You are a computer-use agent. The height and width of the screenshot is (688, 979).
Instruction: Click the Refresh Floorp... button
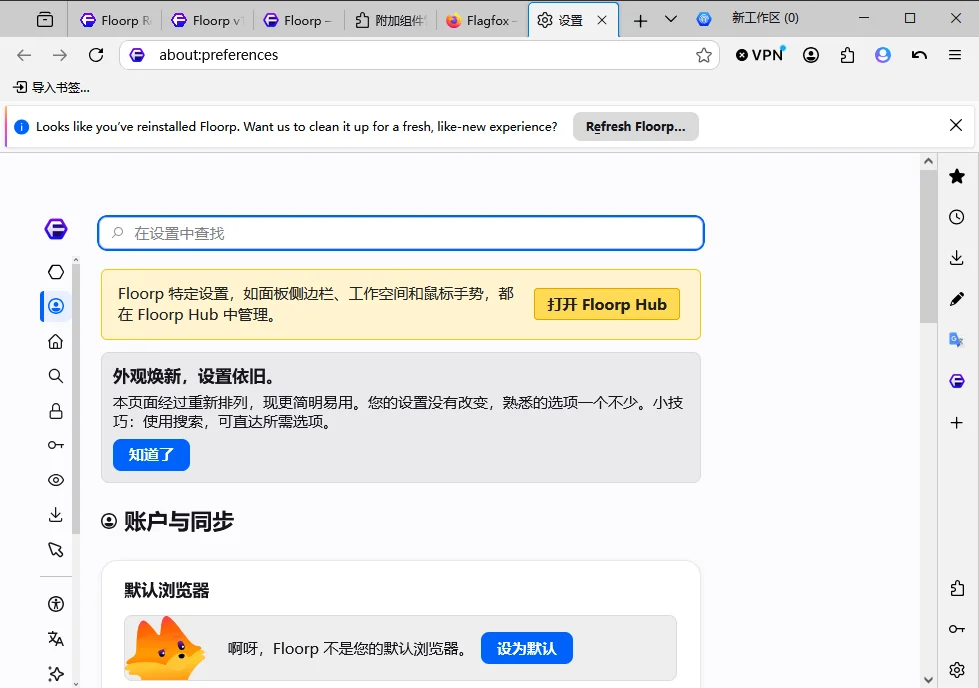point(636,127)
